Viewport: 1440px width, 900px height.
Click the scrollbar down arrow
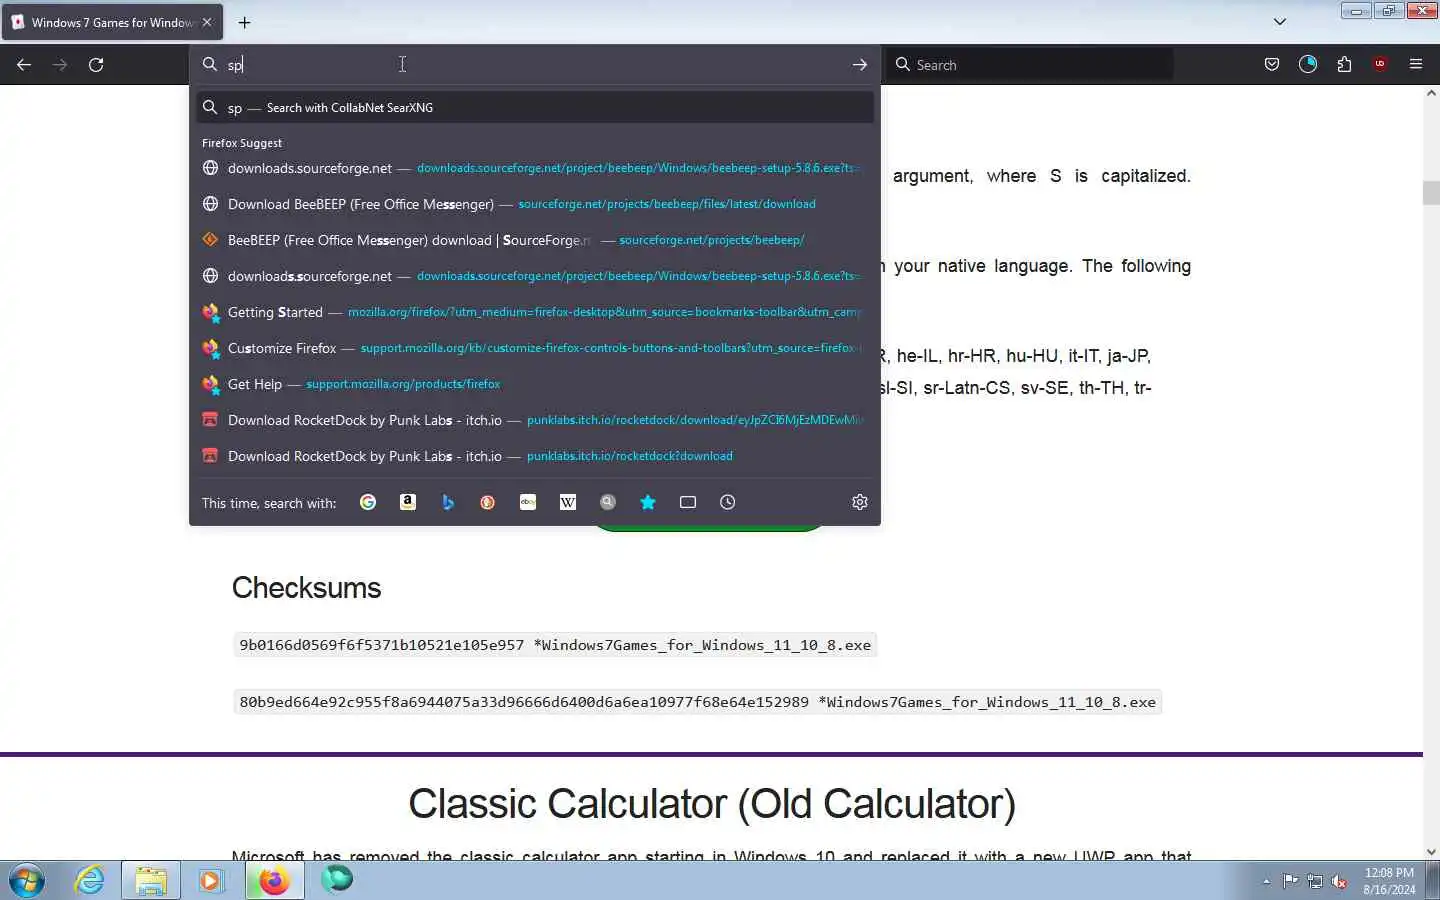(1431, 852)
